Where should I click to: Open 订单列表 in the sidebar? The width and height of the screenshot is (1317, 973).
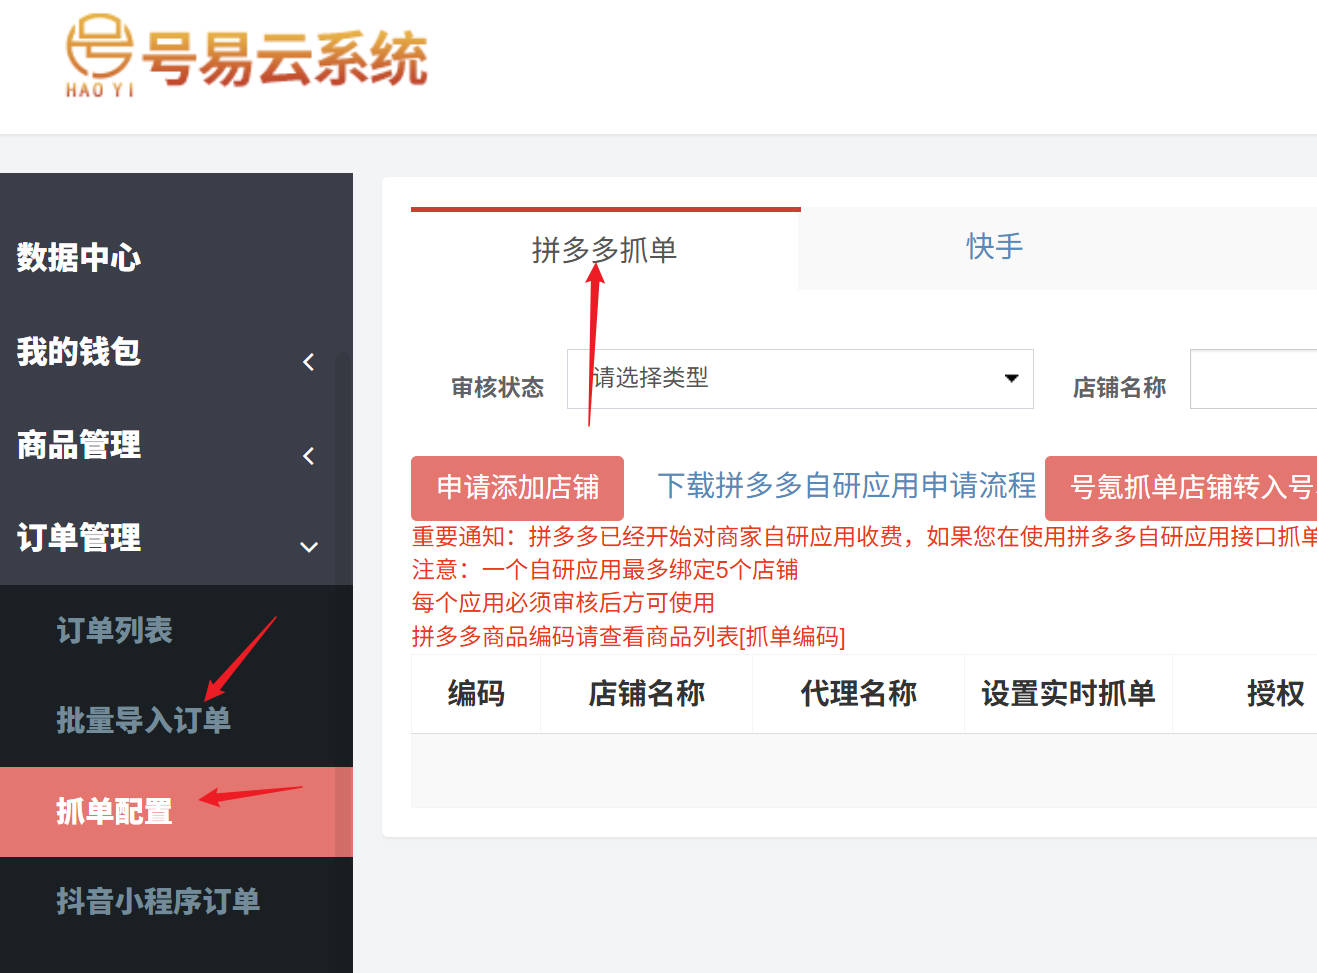[x=113, y=631]
